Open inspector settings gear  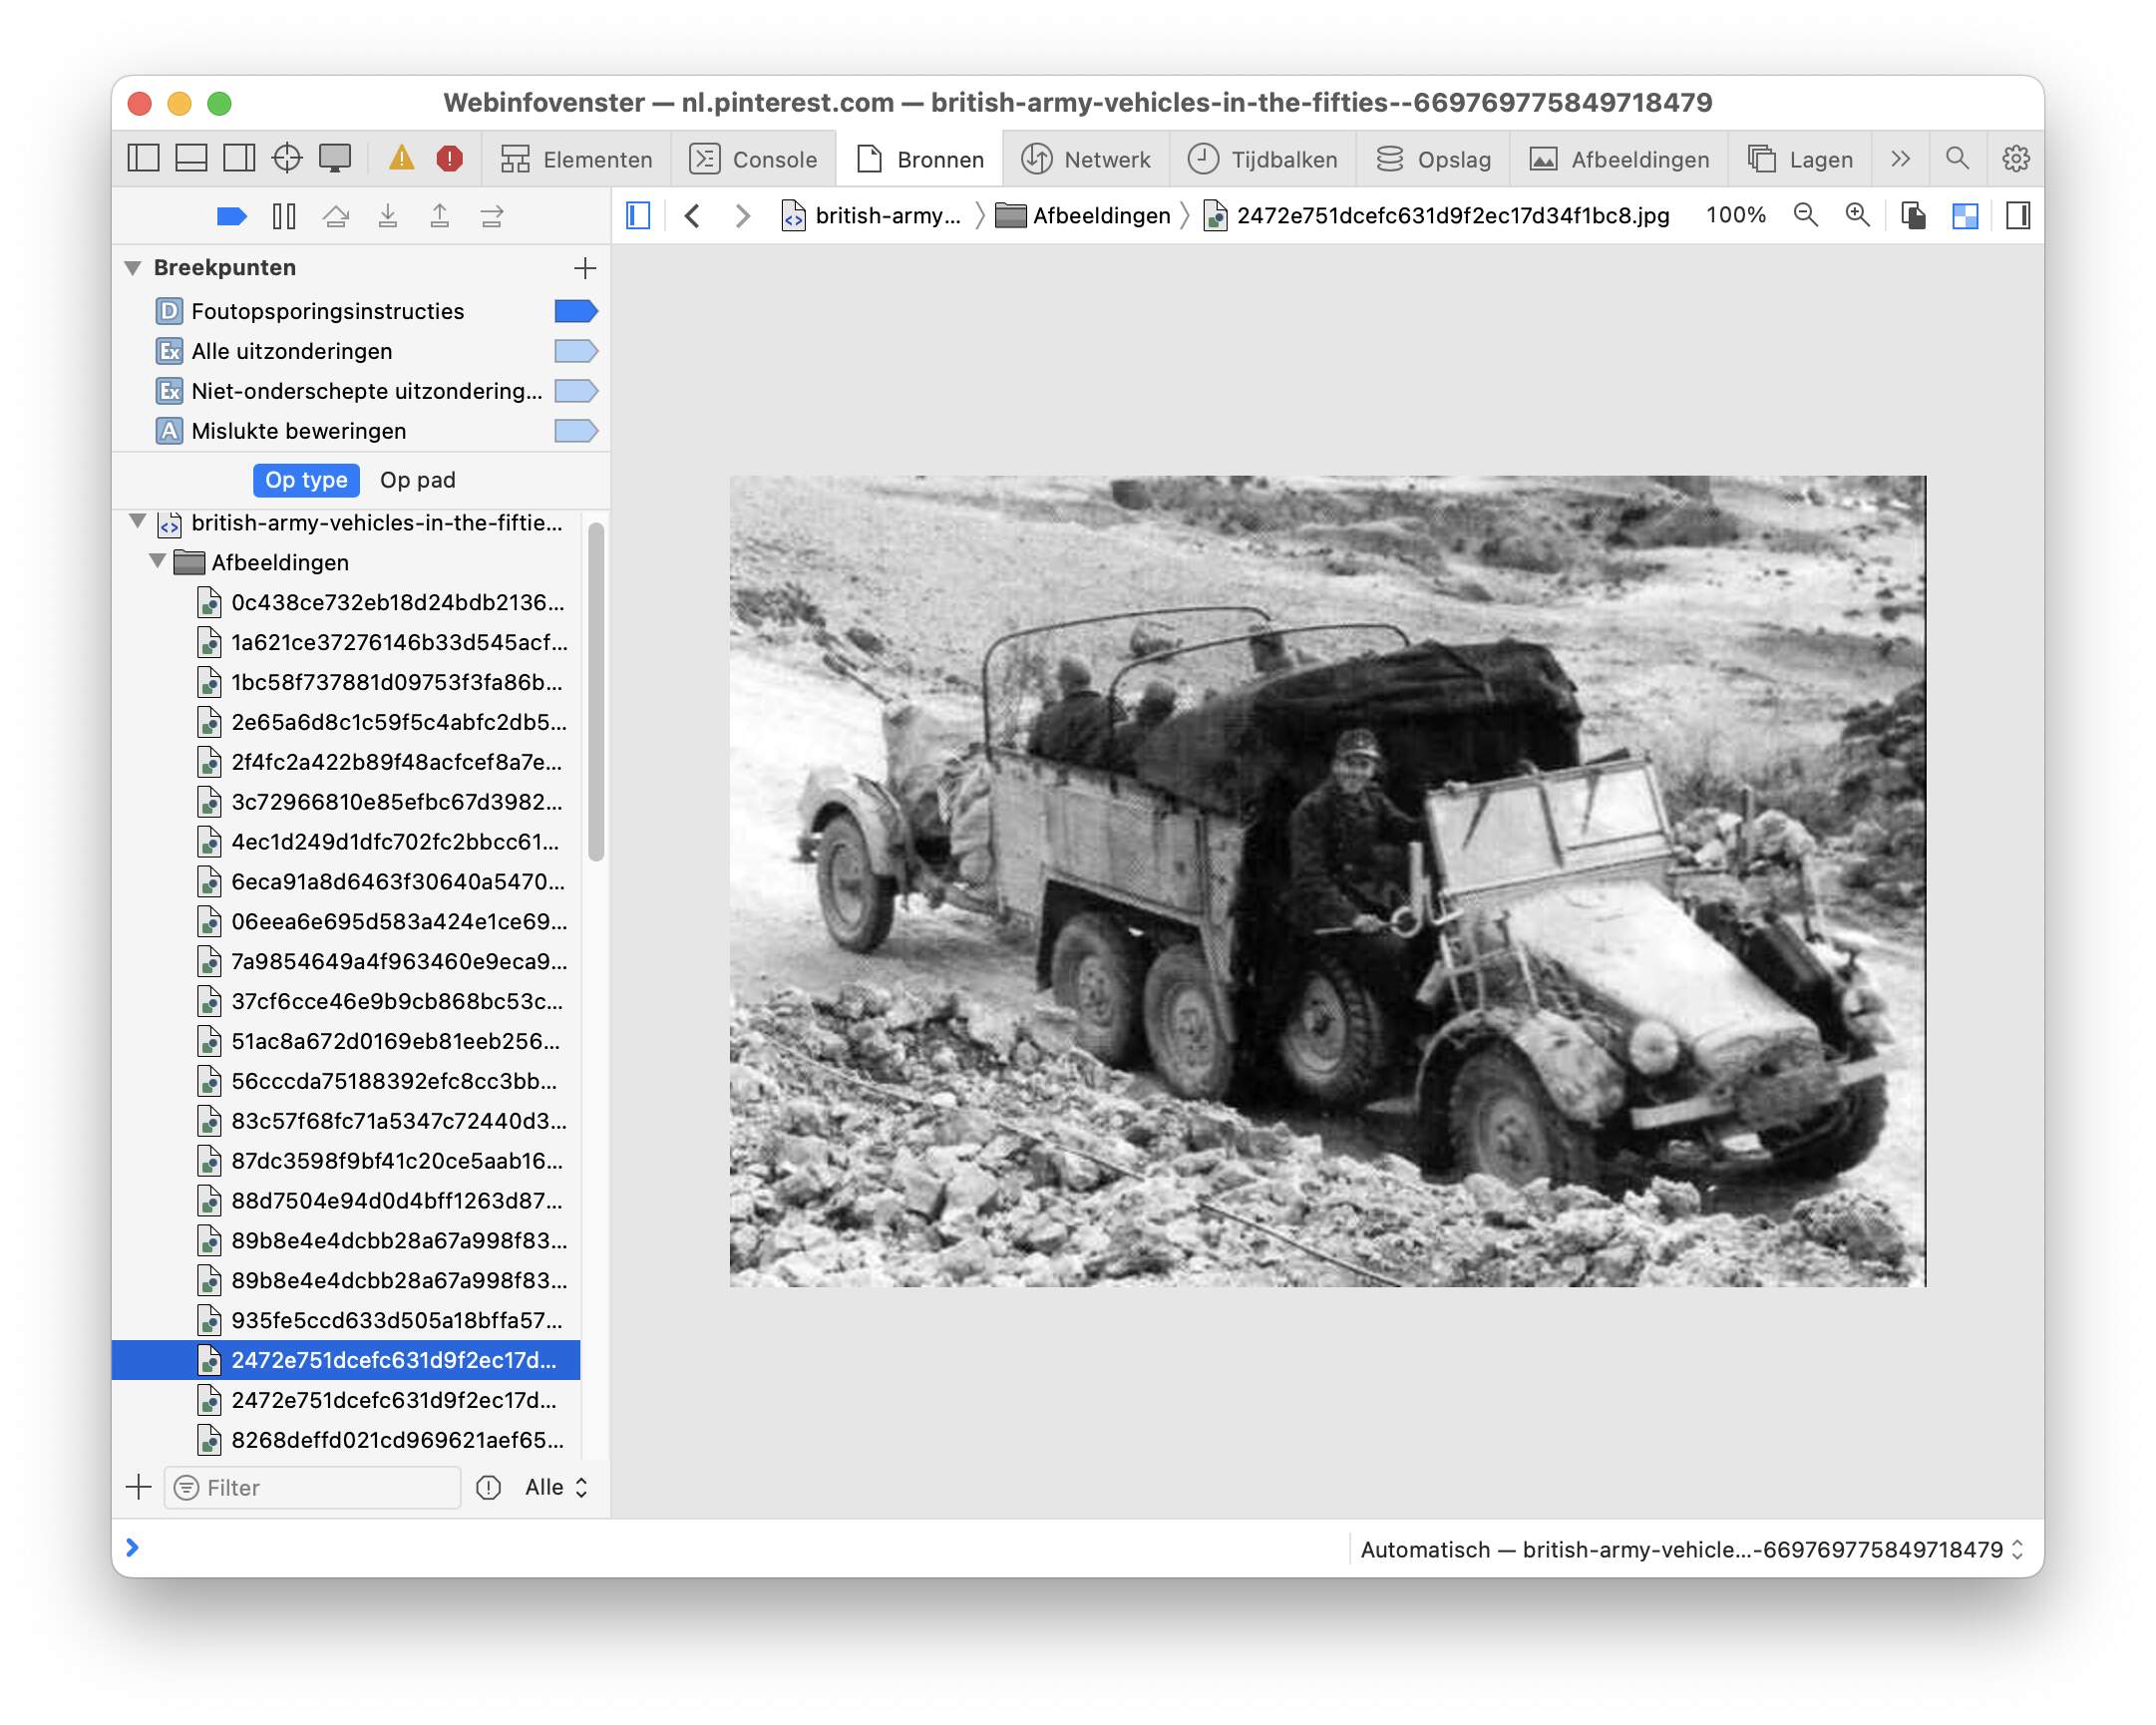pos(2015,158)
